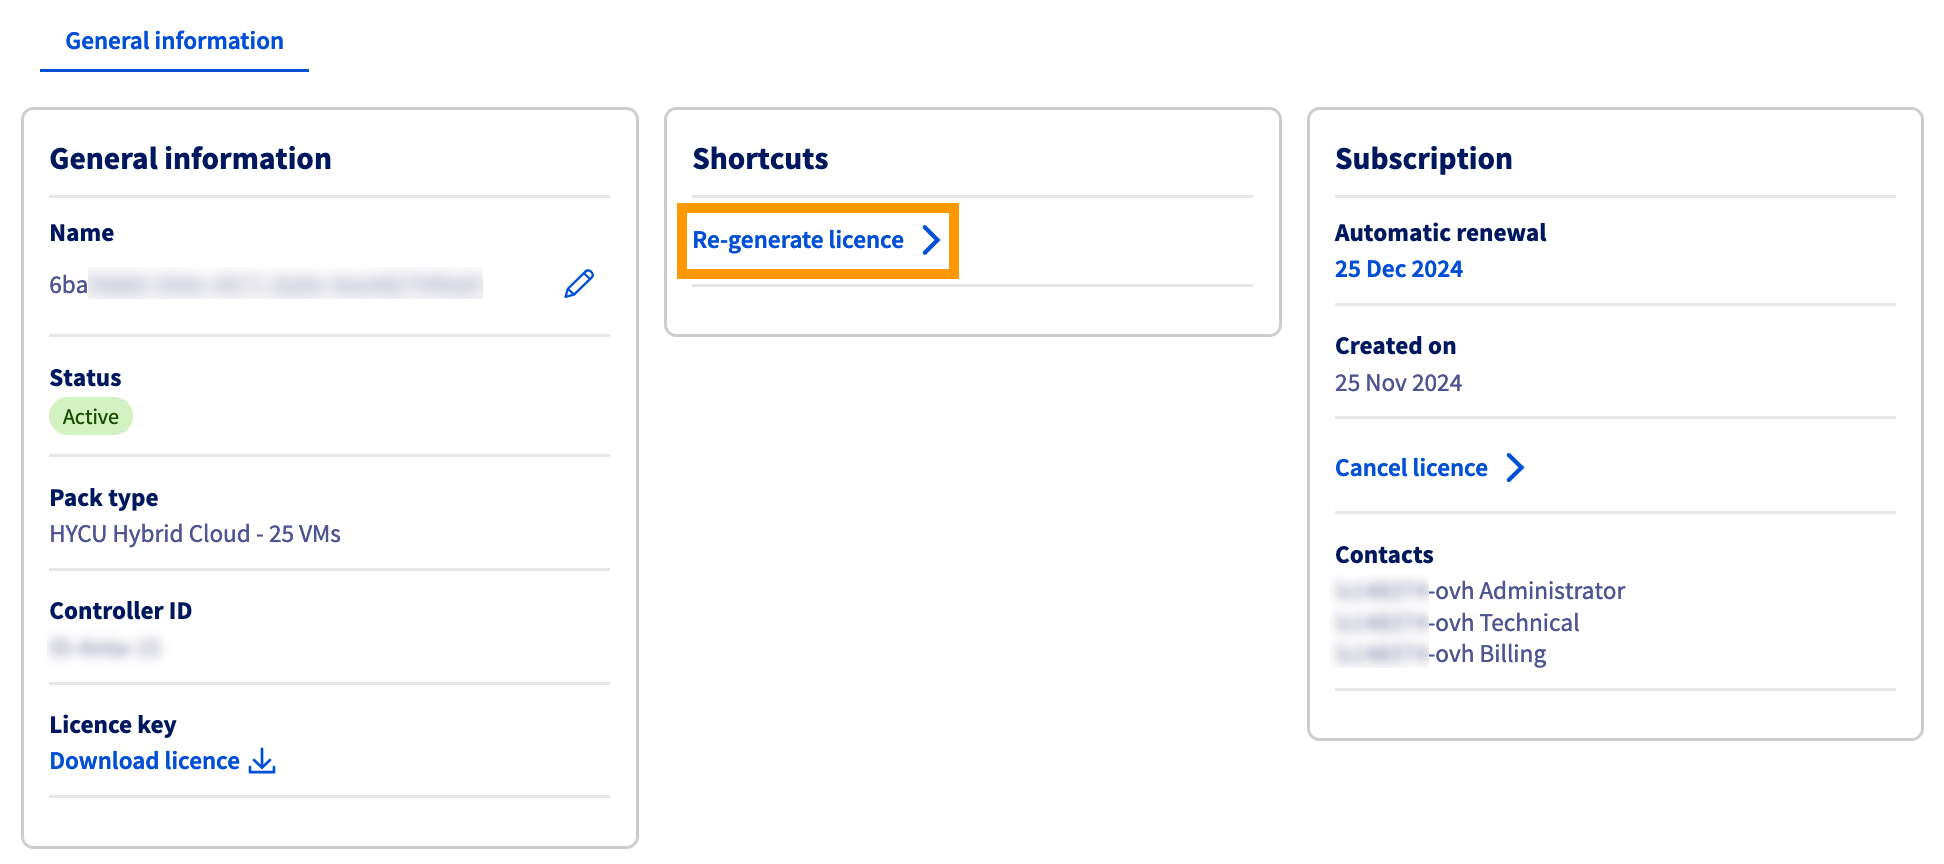This screenshot has width=1944, height=864.
Task: Toggle the highlighted Re-generate licence shortcut
Action: pyautogui.click(x=799, y=240)
